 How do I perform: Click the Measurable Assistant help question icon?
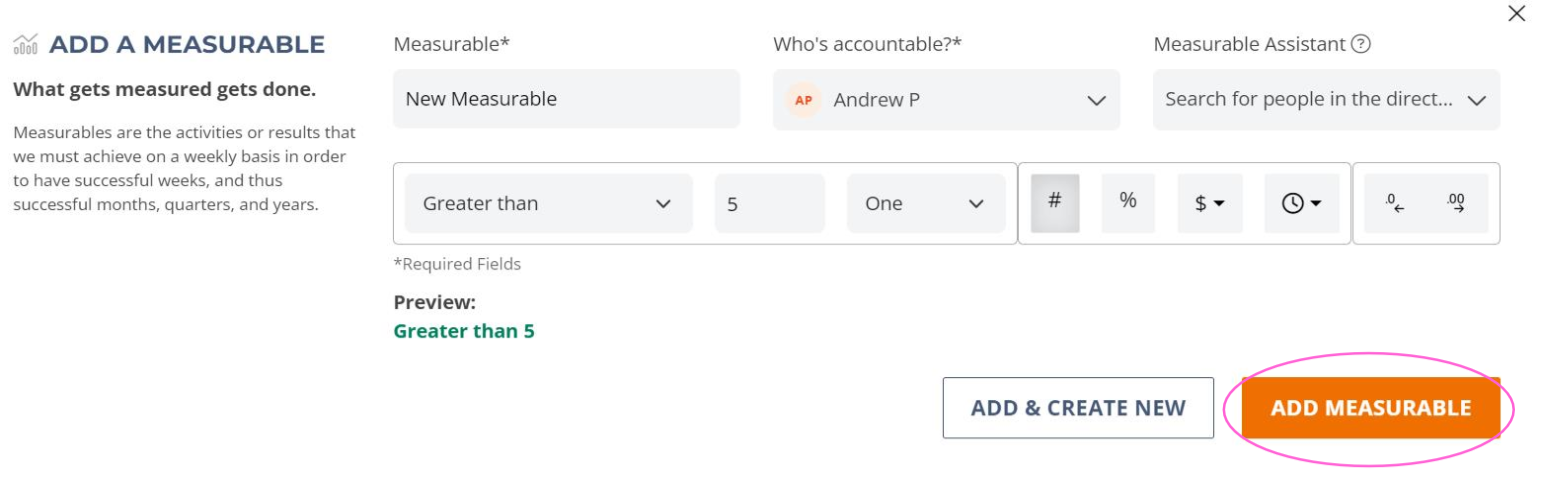(1360, 44)
